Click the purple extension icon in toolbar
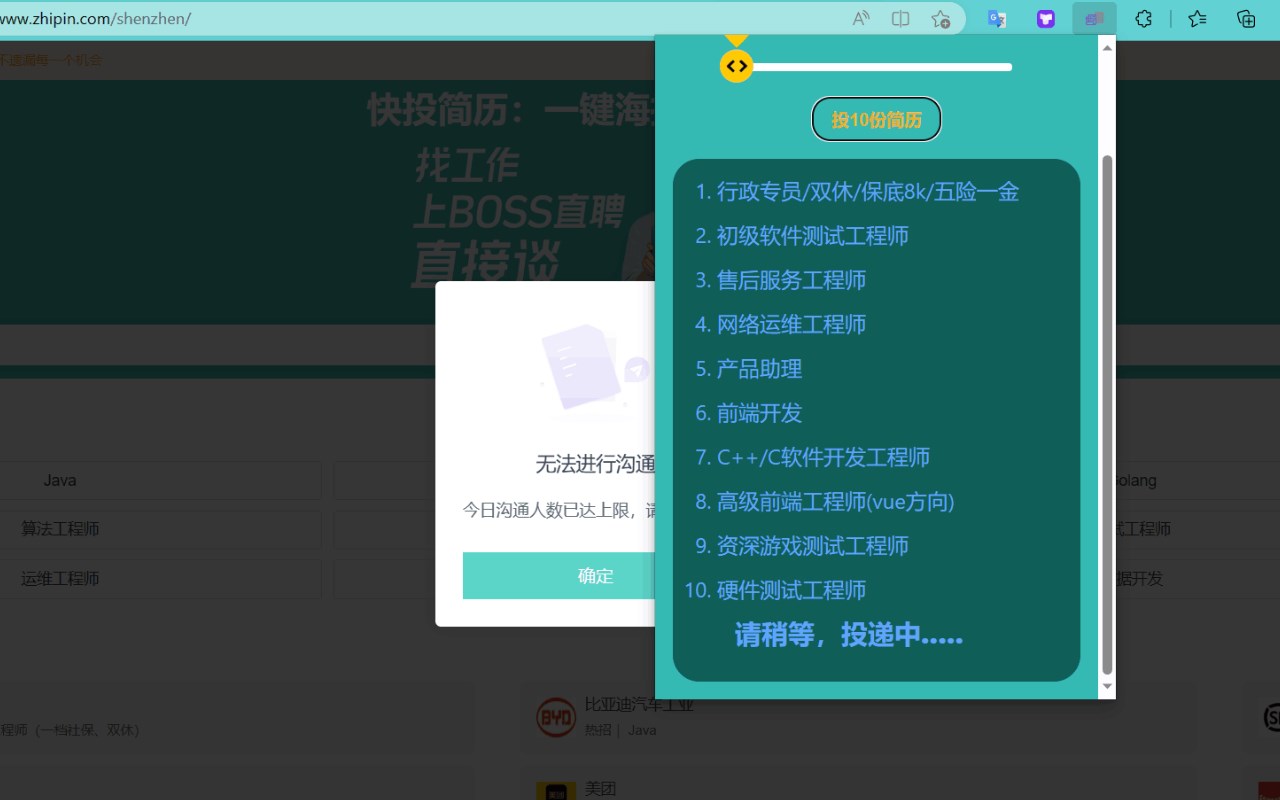 click(1046, 18)
